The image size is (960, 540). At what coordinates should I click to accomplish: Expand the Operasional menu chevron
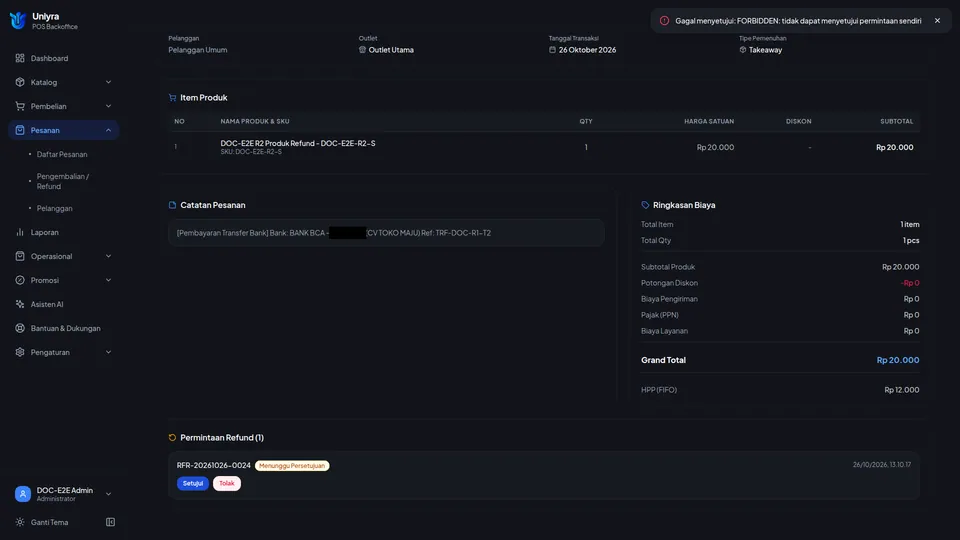[108, 256]
